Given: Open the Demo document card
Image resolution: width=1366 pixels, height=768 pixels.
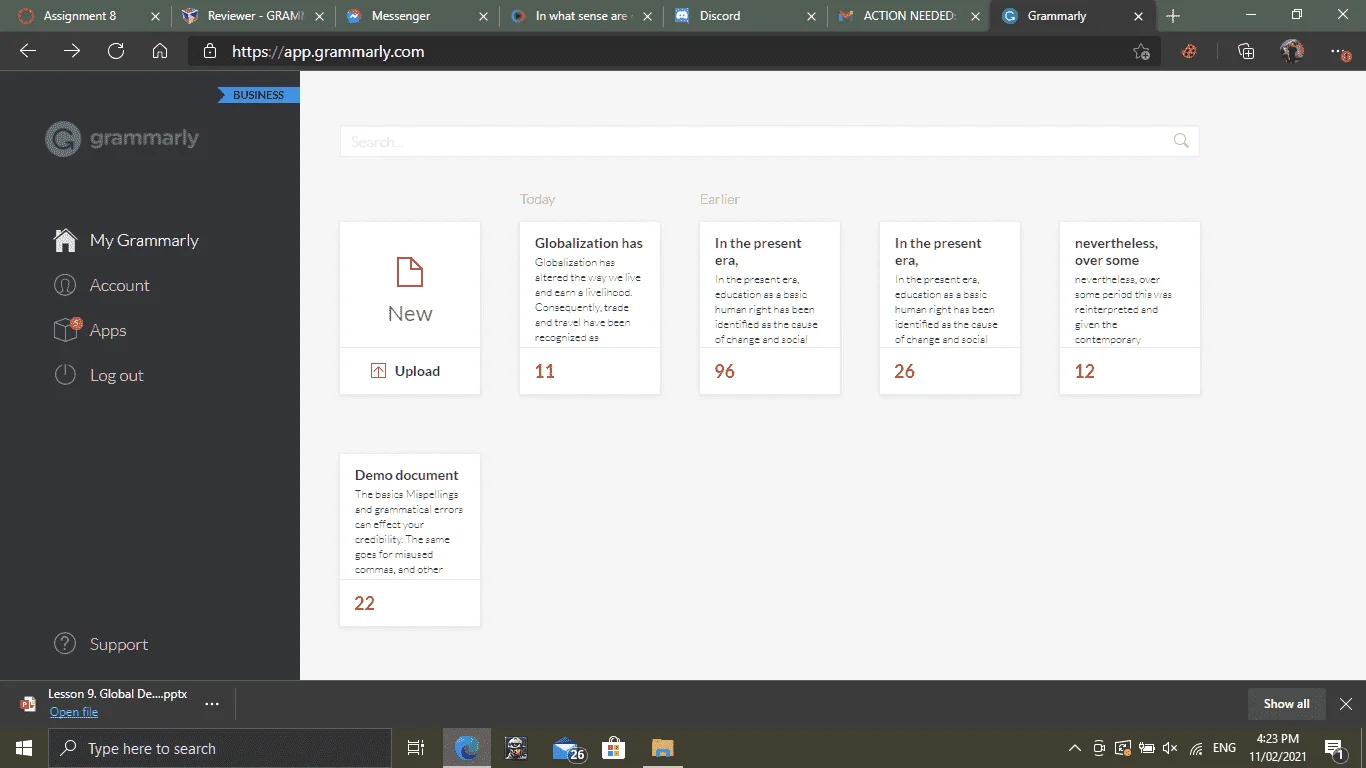Looking at the screenshot, I should pos(410,540).
